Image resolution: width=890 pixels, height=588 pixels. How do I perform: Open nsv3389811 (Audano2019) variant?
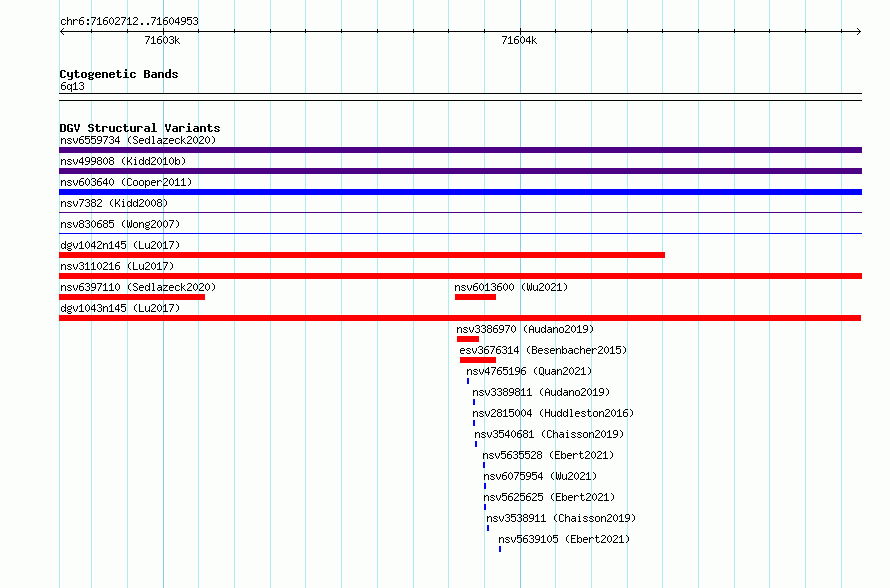pyautogui.click(x=541, y=392)
